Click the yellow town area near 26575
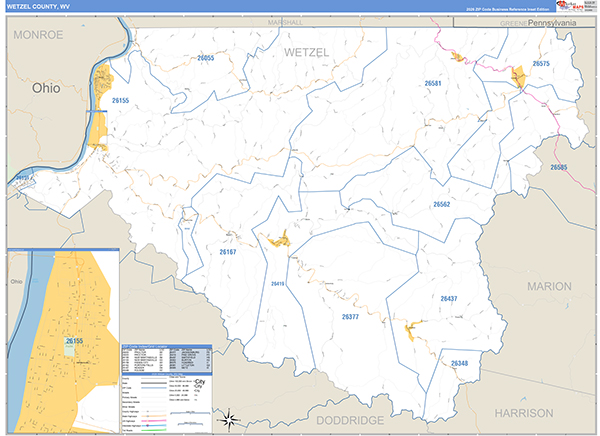600x436 pixels. point(518,75)
